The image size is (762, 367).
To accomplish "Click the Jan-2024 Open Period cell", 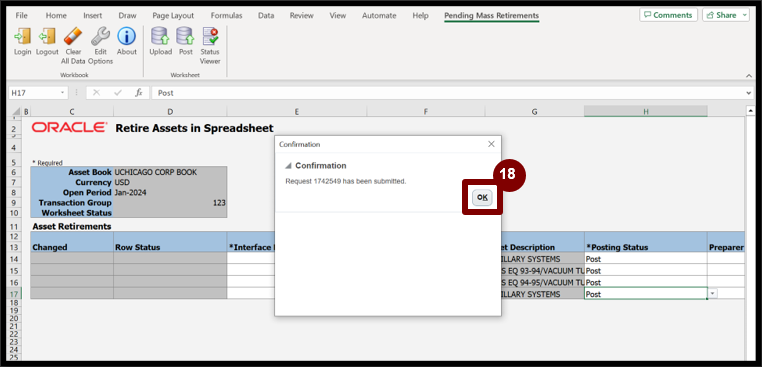I will [x=170, y=192].
